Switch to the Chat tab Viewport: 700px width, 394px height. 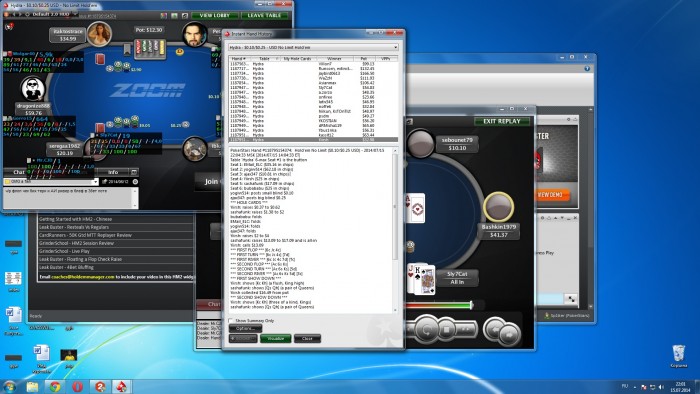tap(19, 172)
